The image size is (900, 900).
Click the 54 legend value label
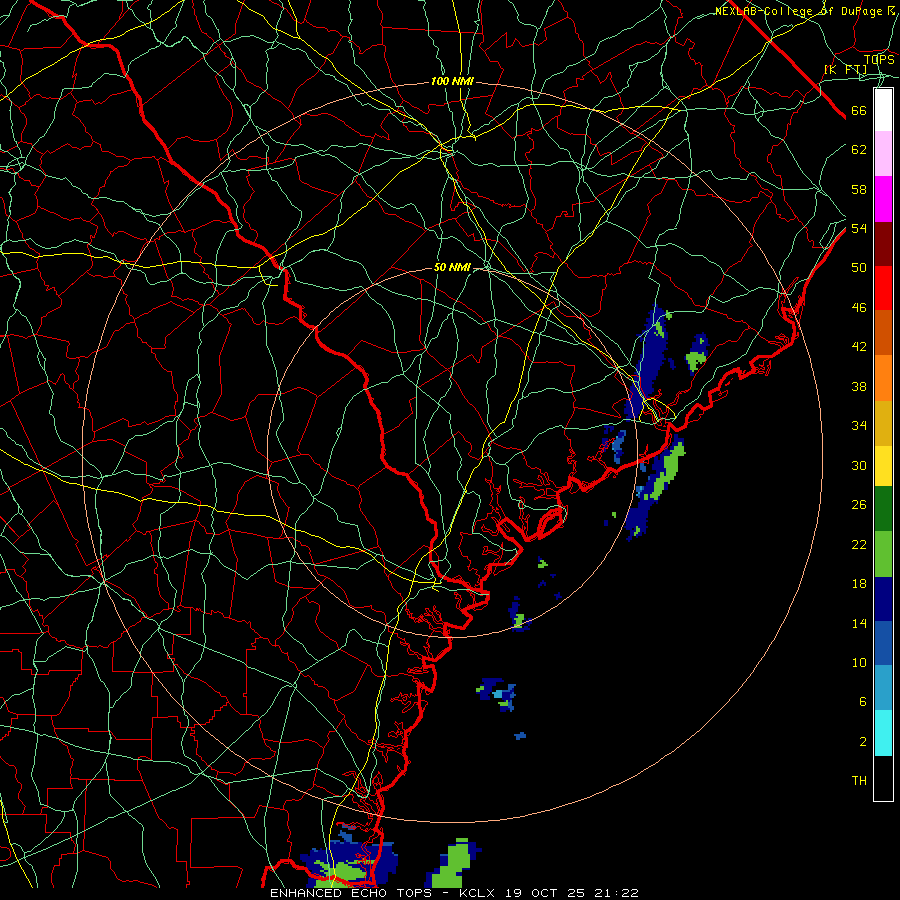pos(859,228)
